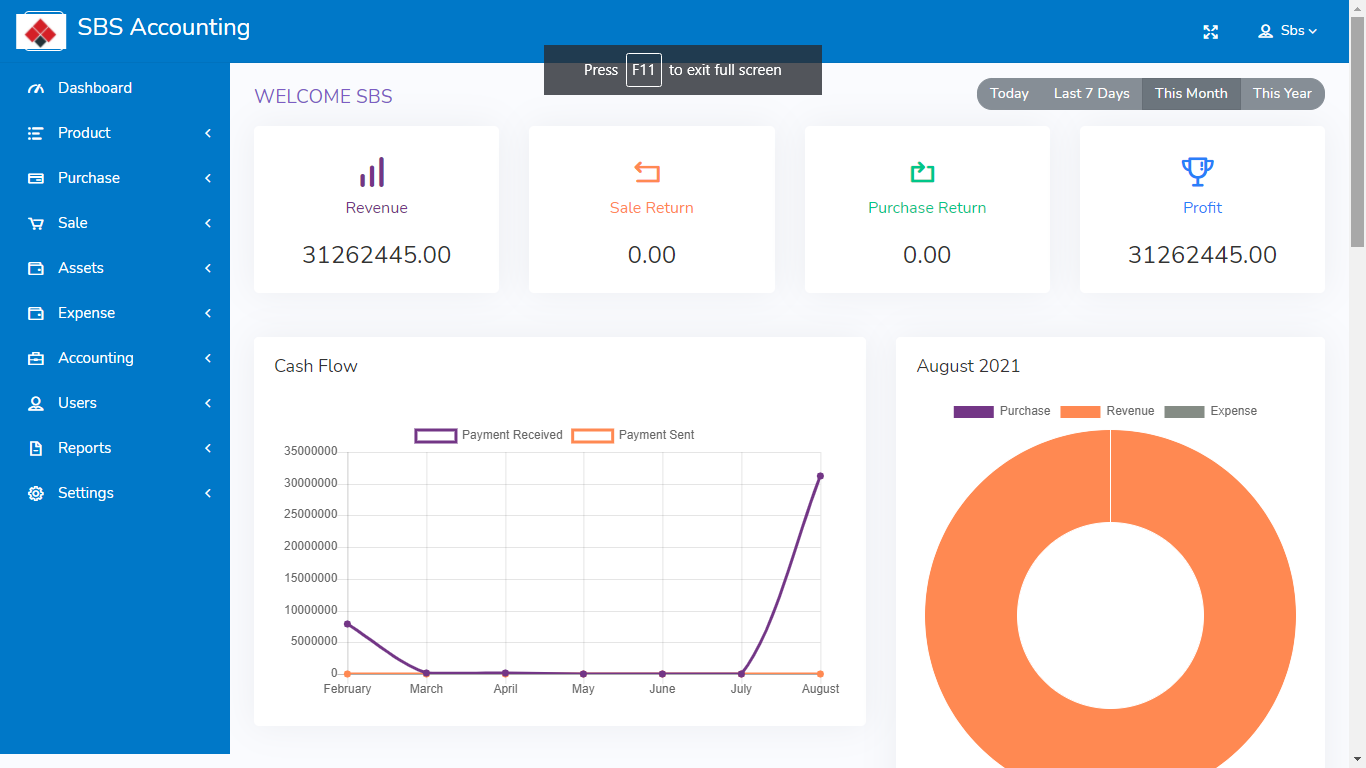Click the August data point on Cash Flow
The height and width of the screenshot is (768, 1366).
[x=820, y=476]
